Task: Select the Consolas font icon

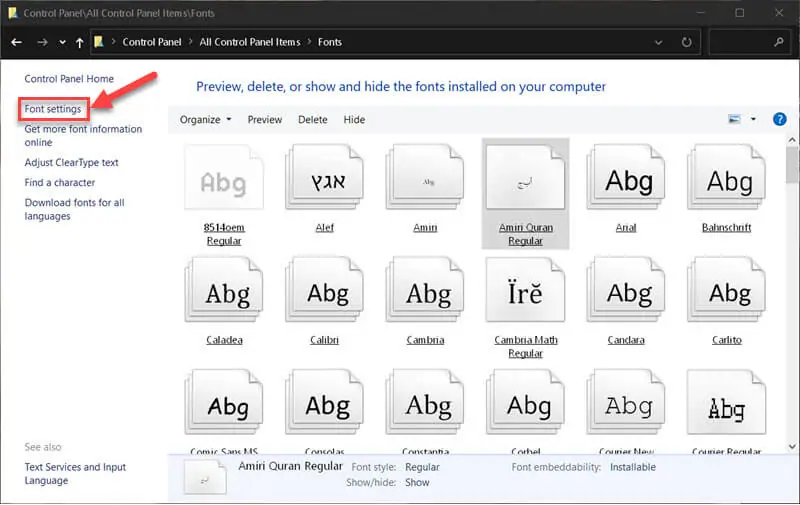Action: tap(324, 402)
